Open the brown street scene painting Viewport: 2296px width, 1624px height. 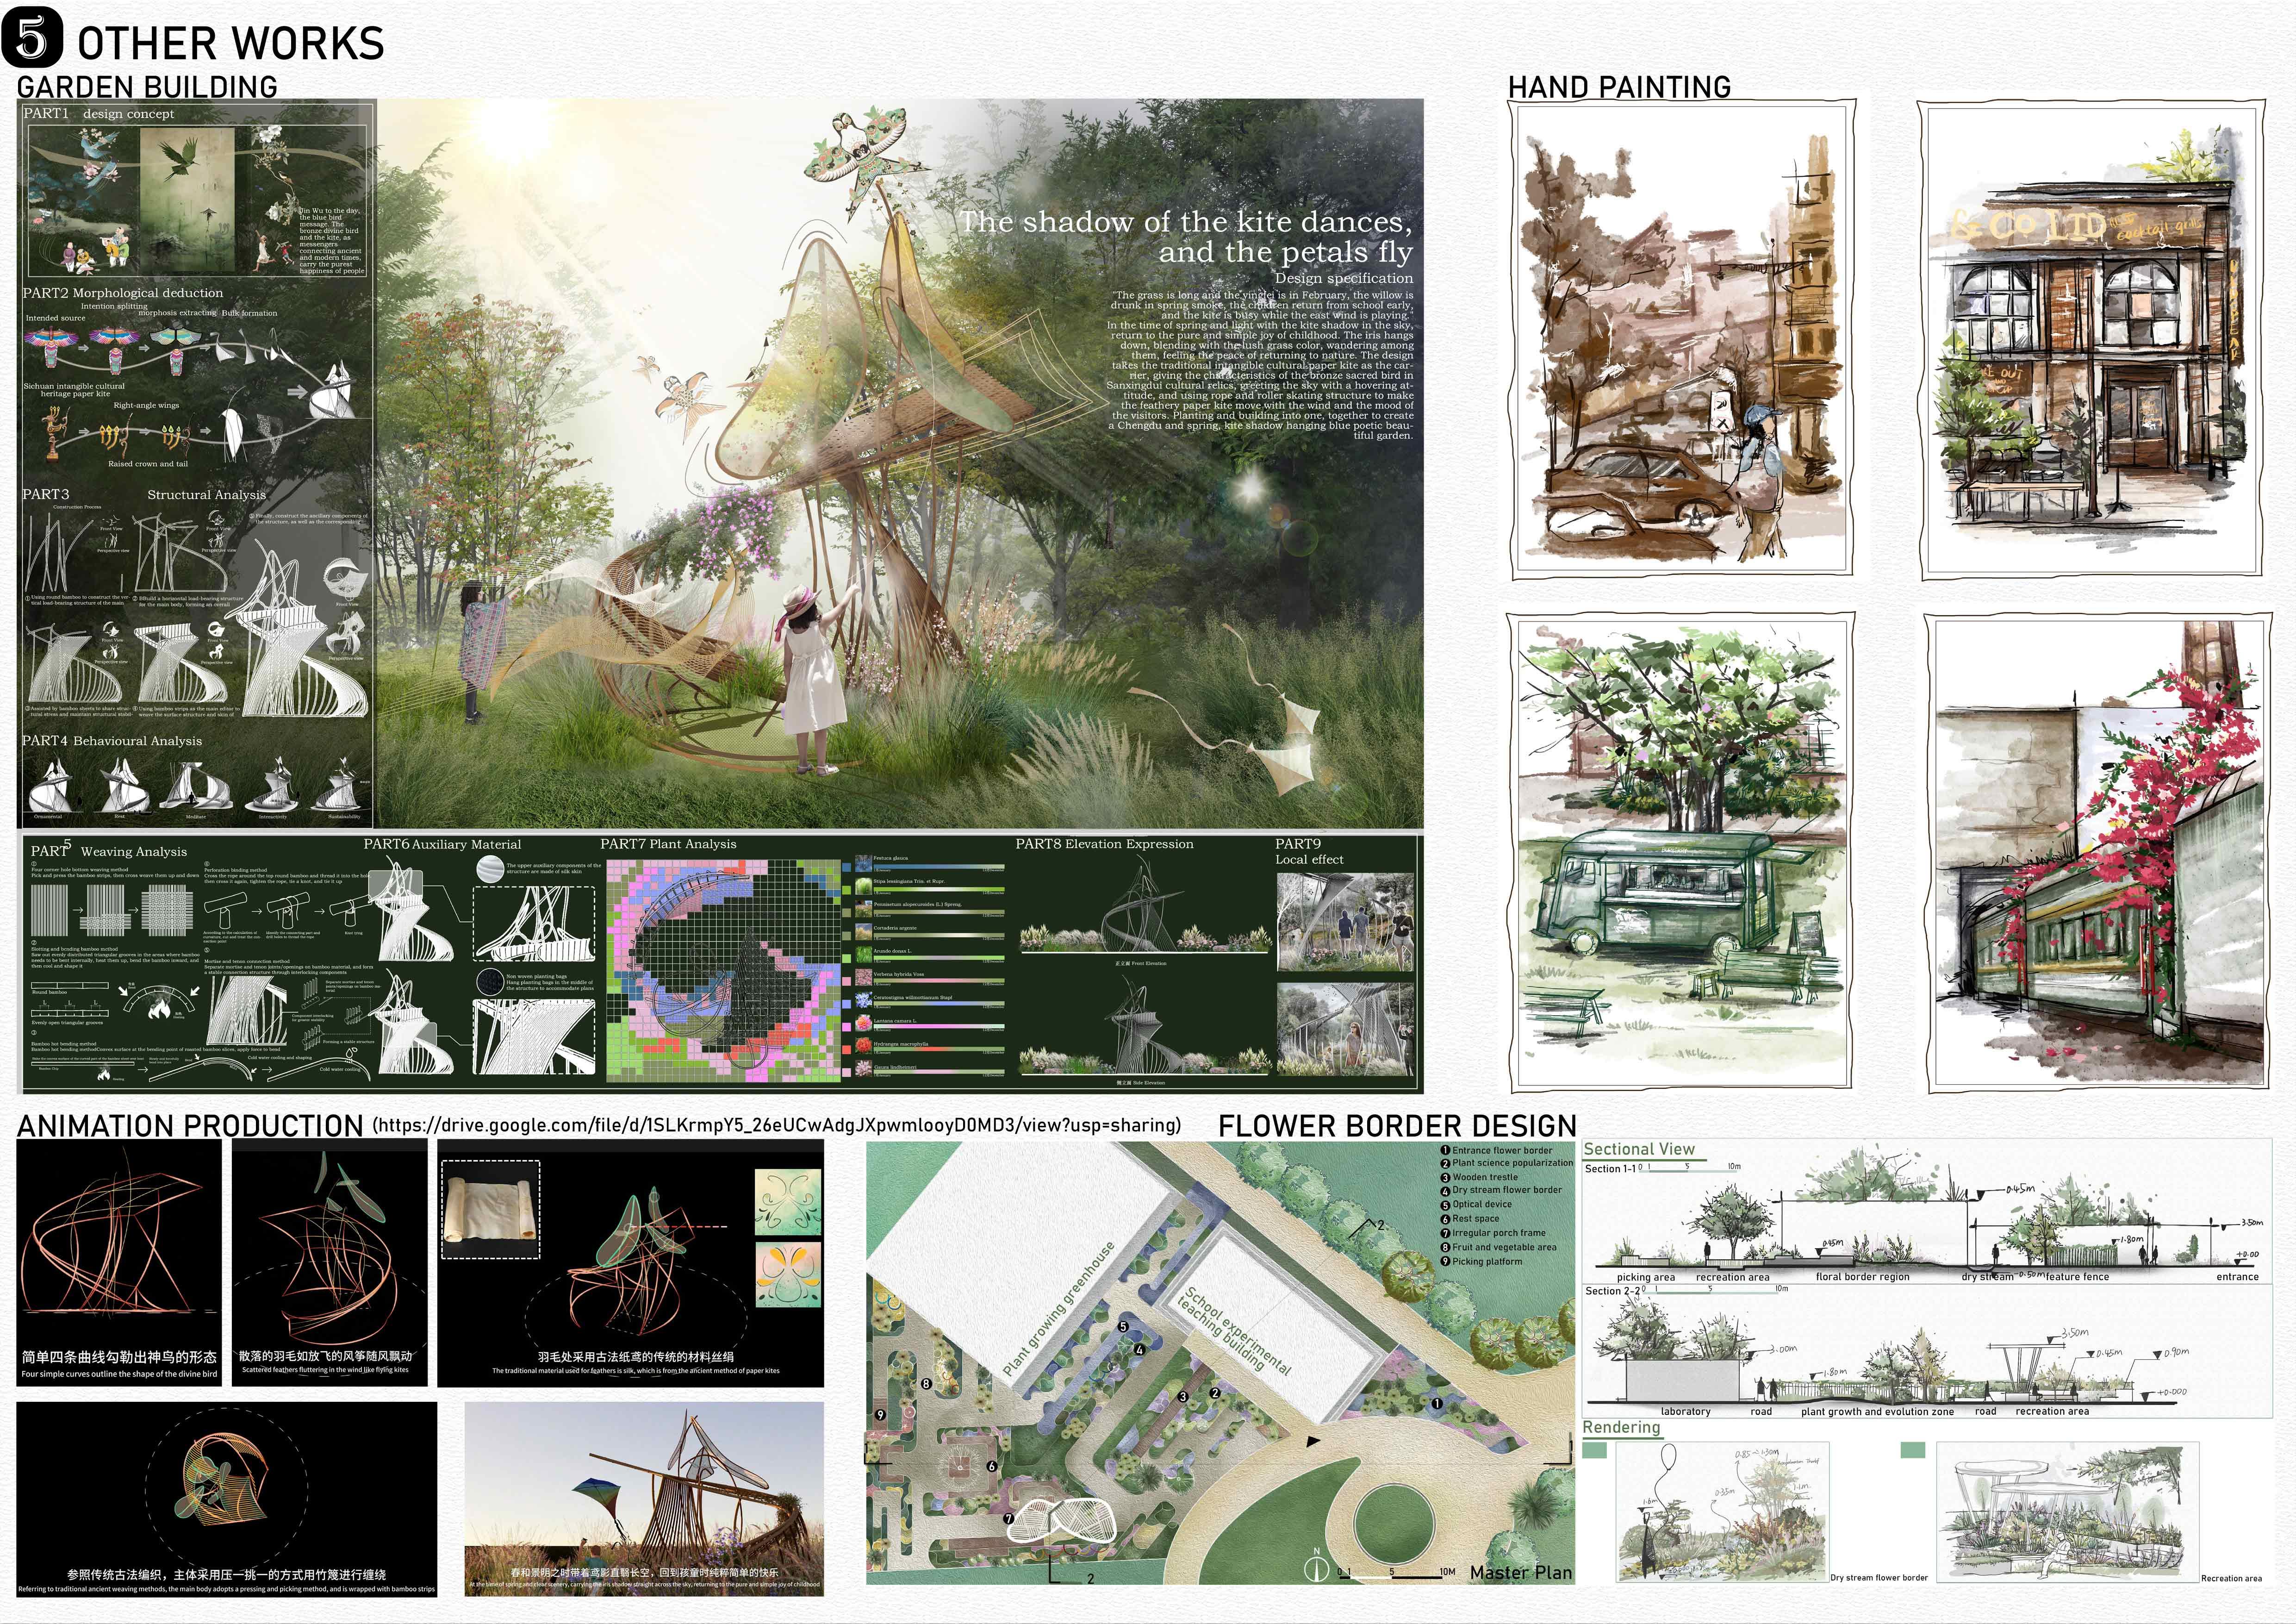(1681, 340)
